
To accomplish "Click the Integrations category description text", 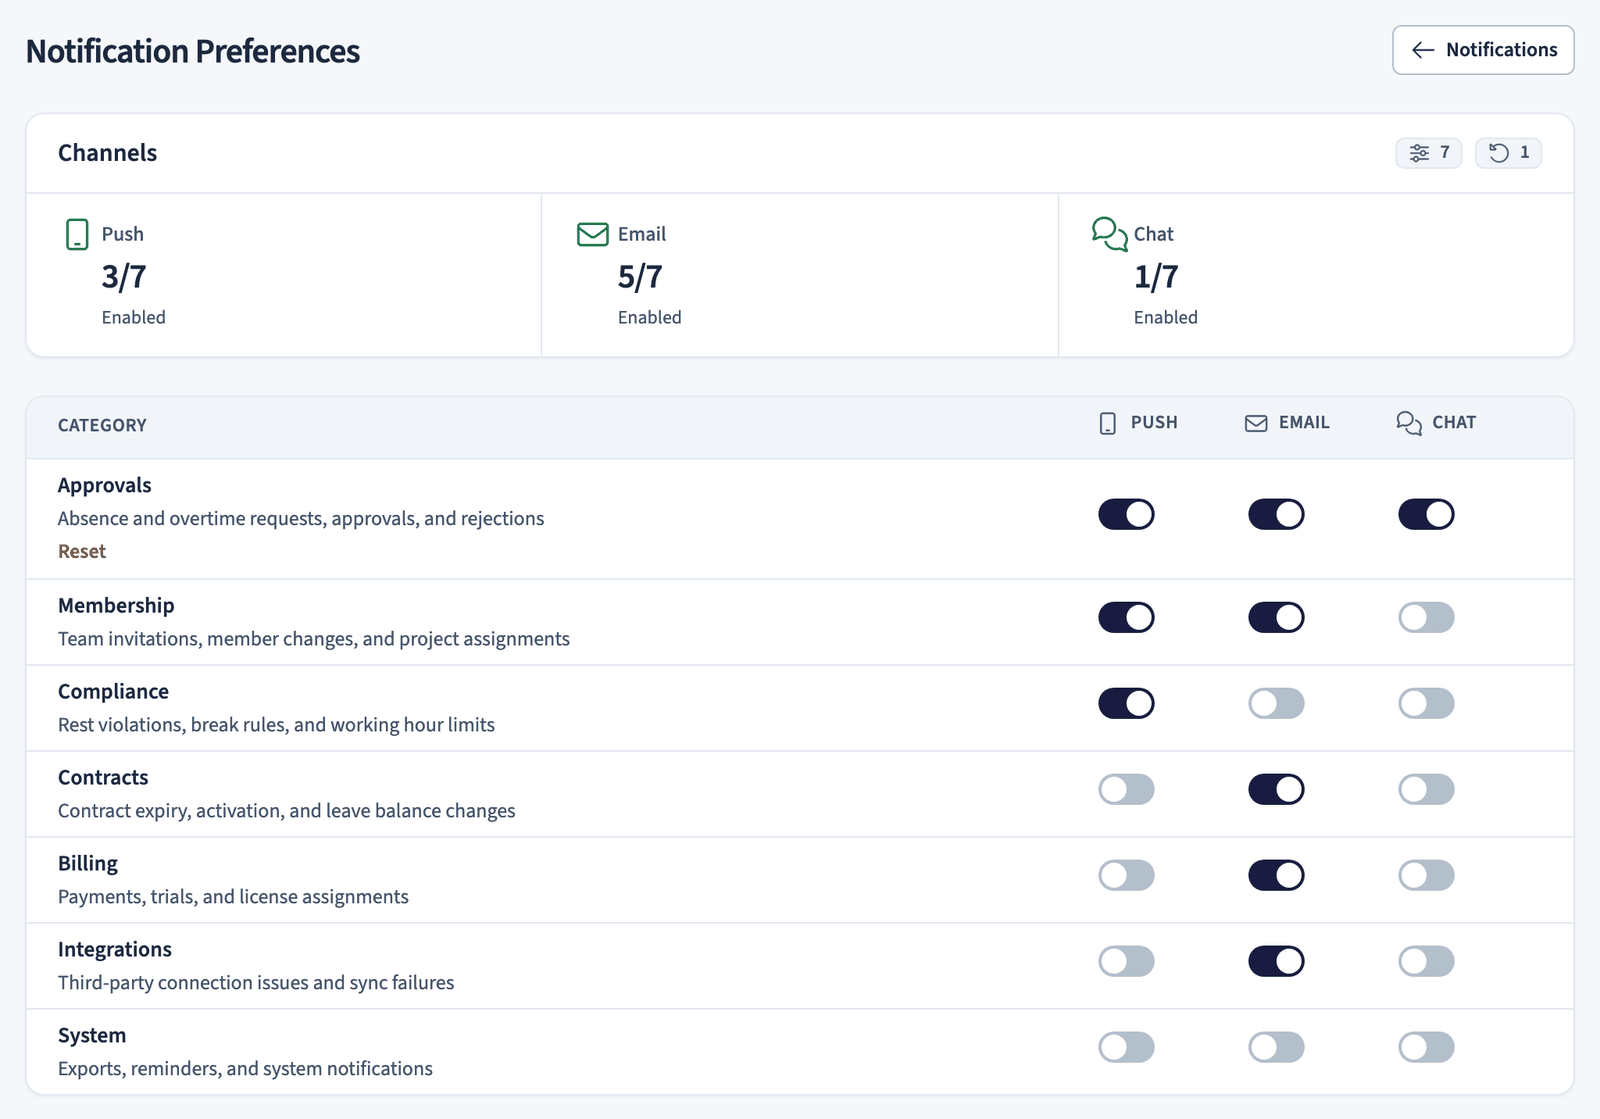I will point(256,982).
